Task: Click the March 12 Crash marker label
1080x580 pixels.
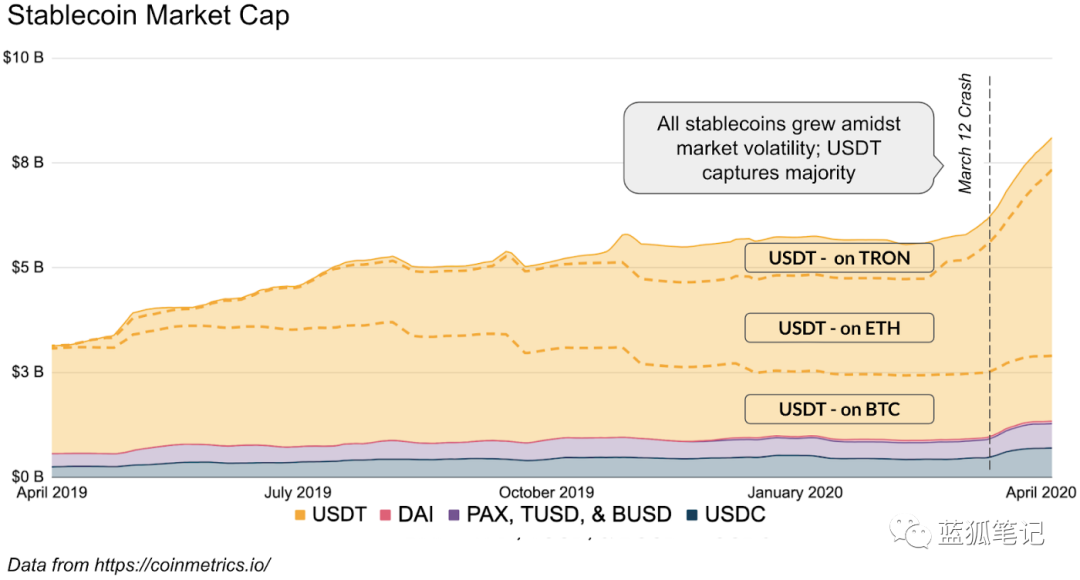Action: (x=965, y=133)
